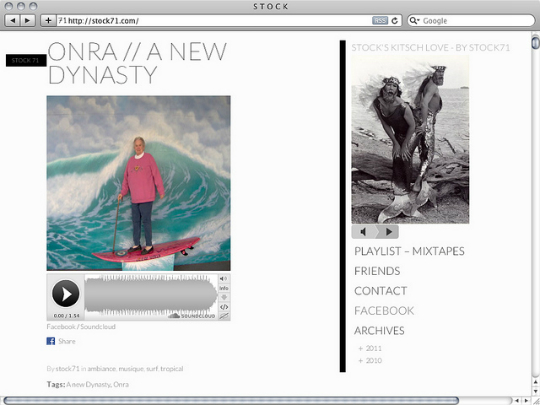Open the SoundCloud logo link in player

coord(192,315)
